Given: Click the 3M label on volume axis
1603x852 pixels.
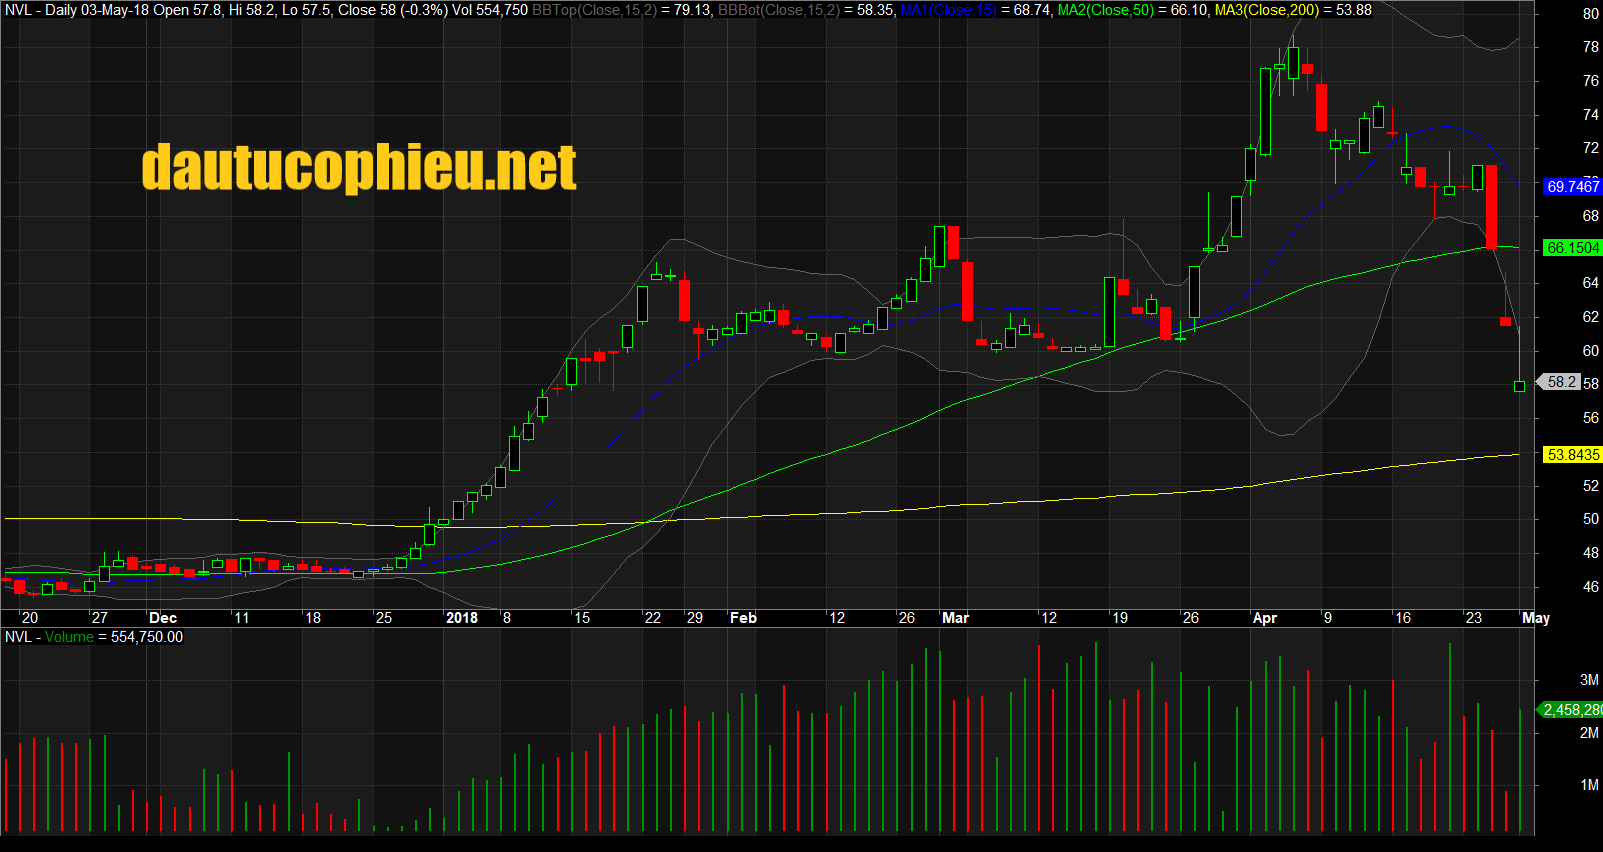Looking at the screenshot, I should tap(1588, 680).
